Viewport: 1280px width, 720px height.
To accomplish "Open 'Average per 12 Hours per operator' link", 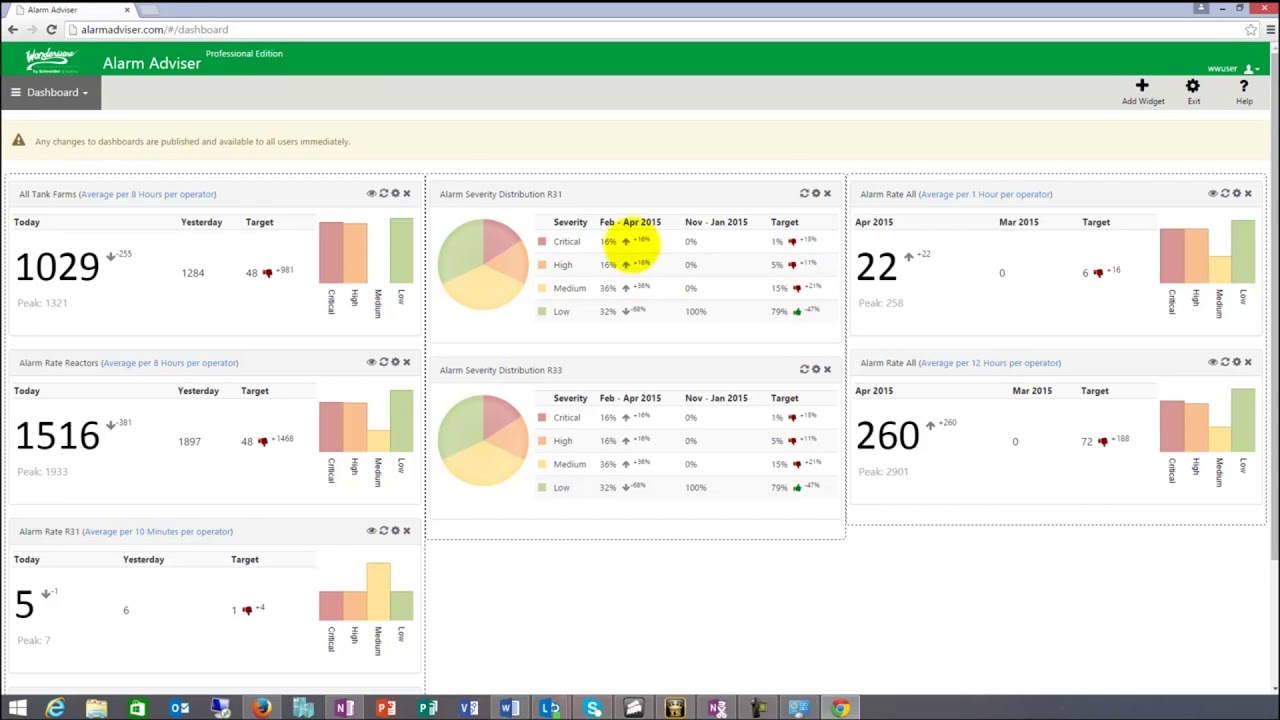I will (x=989, y=363).
